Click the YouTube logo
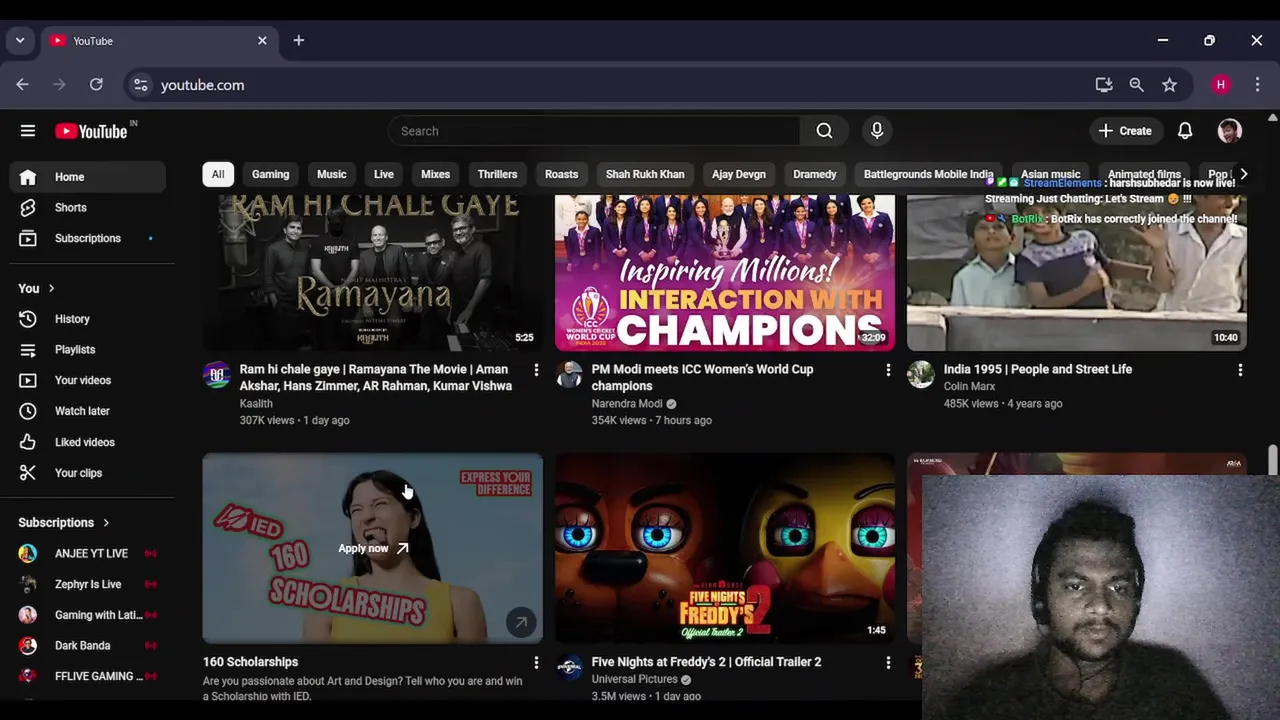 91,131
